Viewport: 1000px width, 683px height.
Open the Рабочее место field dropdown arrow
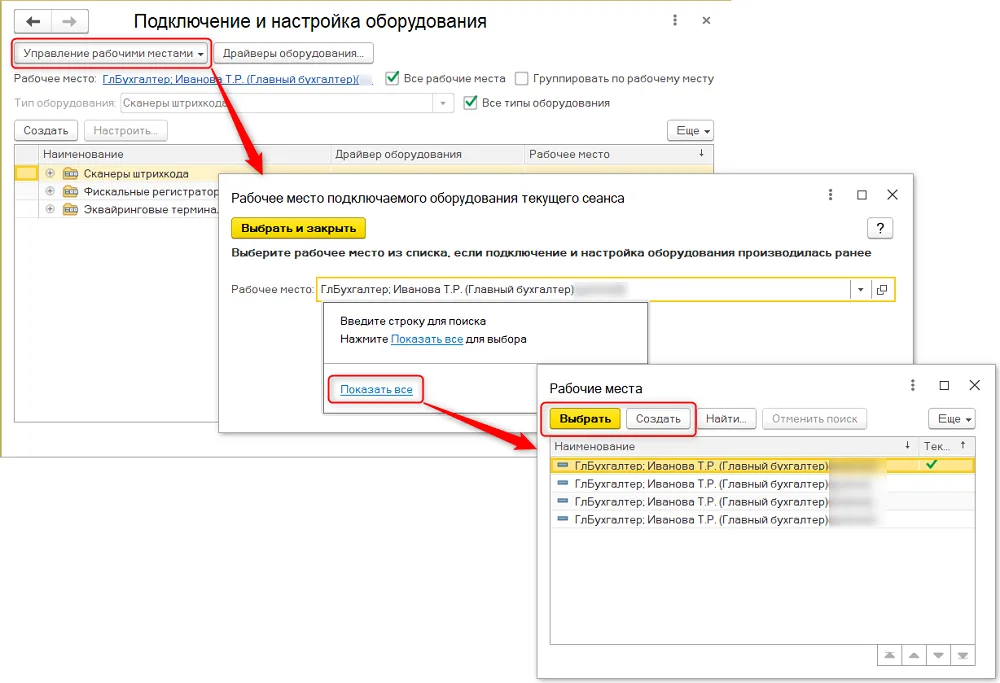pyautogui.click(x=860, y=290)
